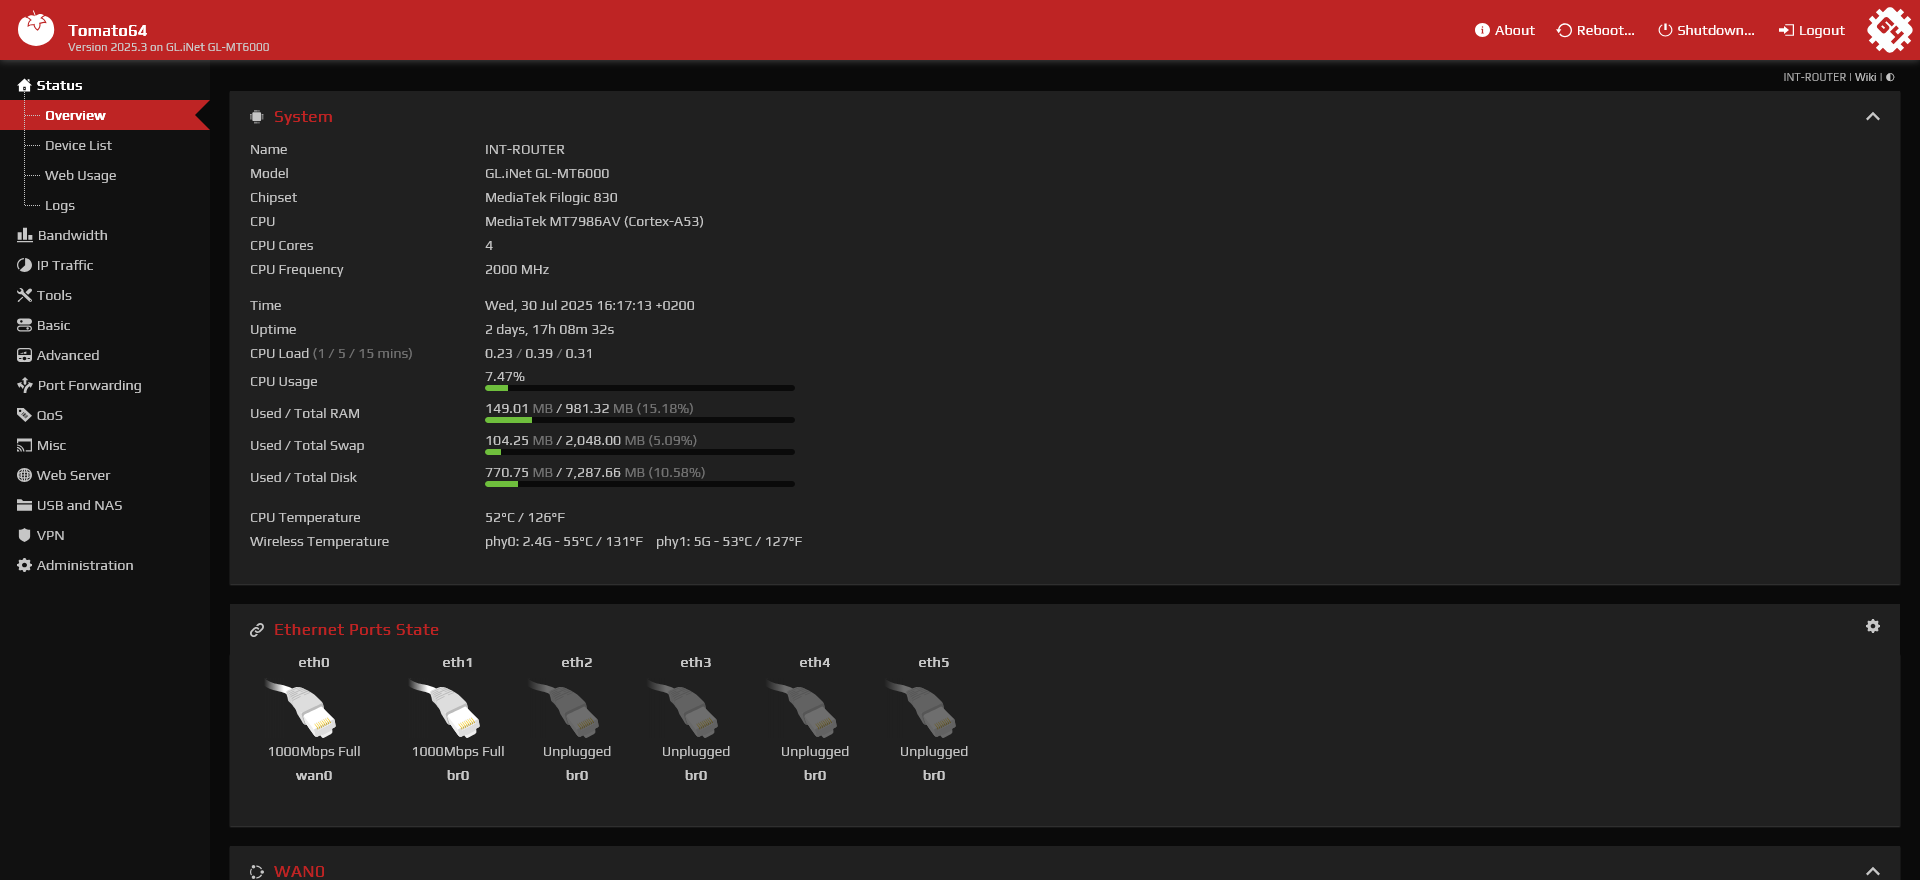The width and height of the screenshot is (1920, 880).
Task: Click the 'MediaTek MT7986AV (Cortex-A53)' CPU value
Action: coord(594,221)
